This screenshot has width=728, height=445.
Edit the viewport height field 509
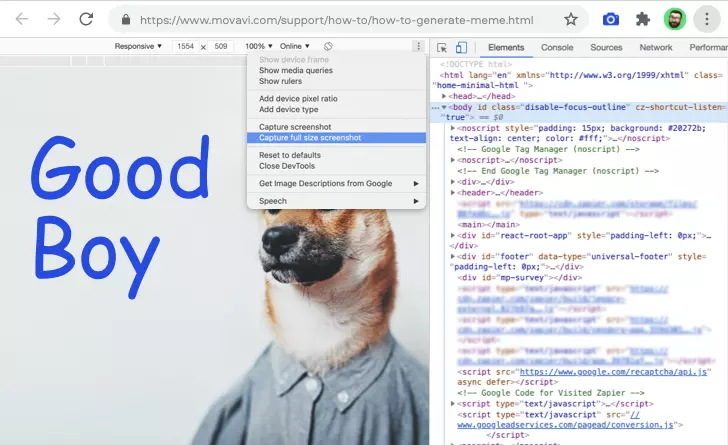221,46
